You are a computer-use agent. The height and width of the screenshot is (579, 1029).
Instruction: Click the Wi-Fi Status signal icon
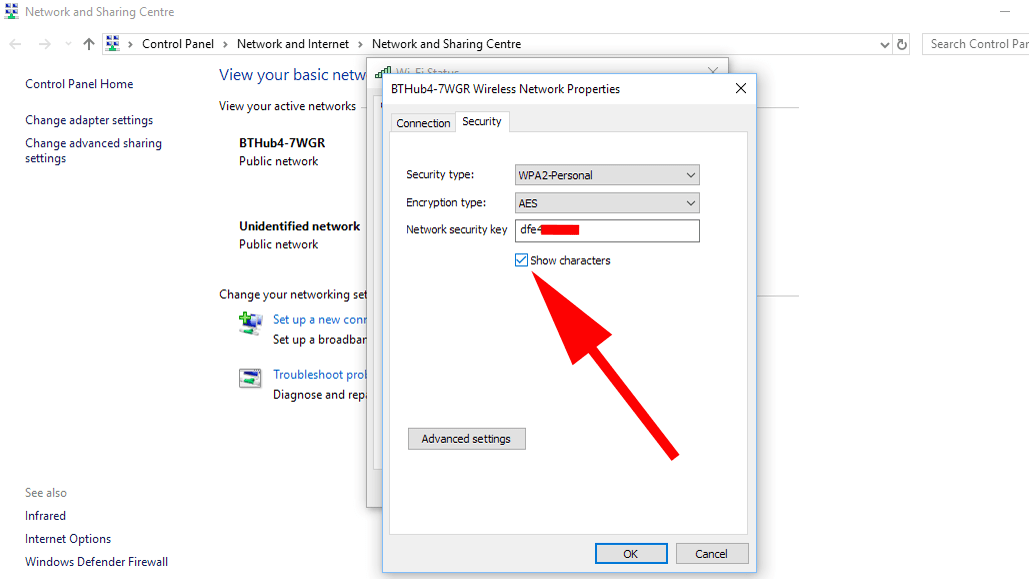[383, 71]
